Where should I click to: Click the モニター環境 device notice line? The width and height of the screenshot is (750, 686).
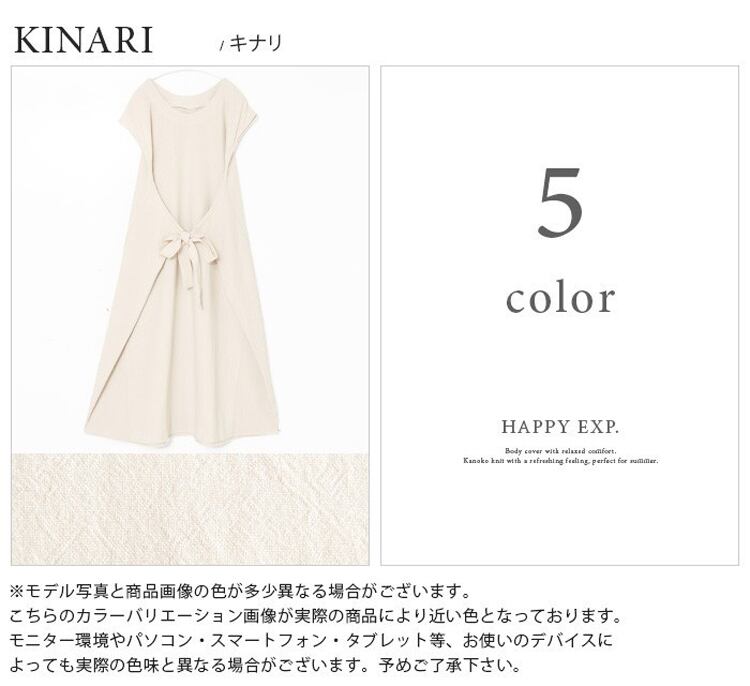click(311, 641)
